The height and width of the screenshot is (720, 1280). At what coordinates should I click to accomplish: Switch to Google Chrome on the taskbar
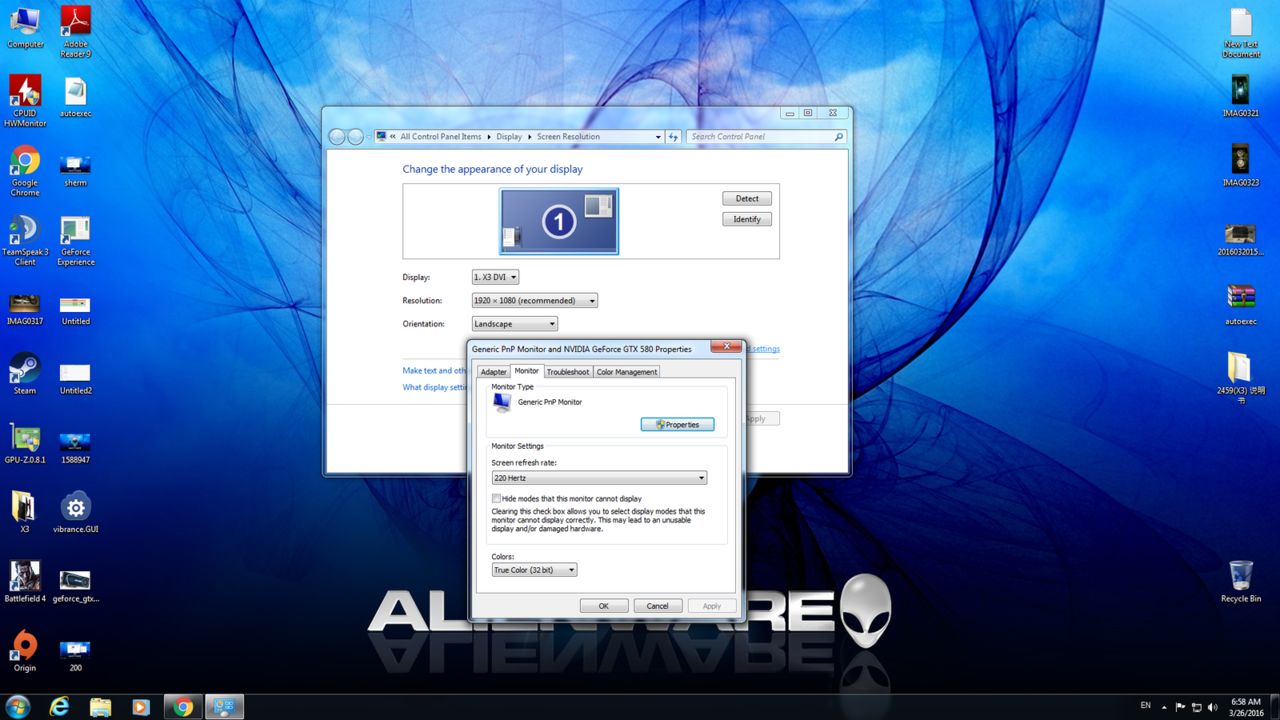183,707
